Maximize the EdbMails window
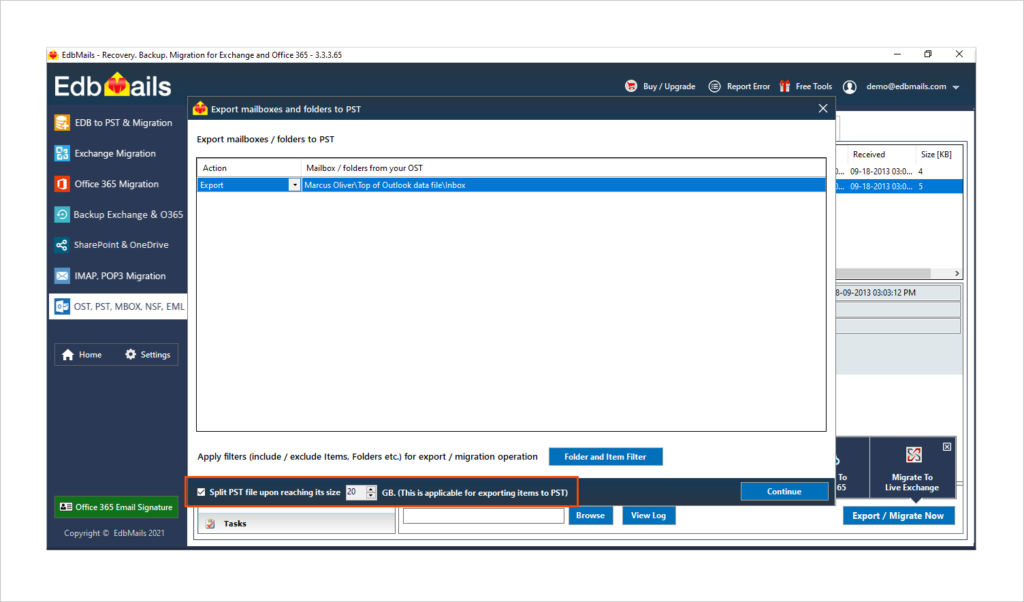 [928, 55]
